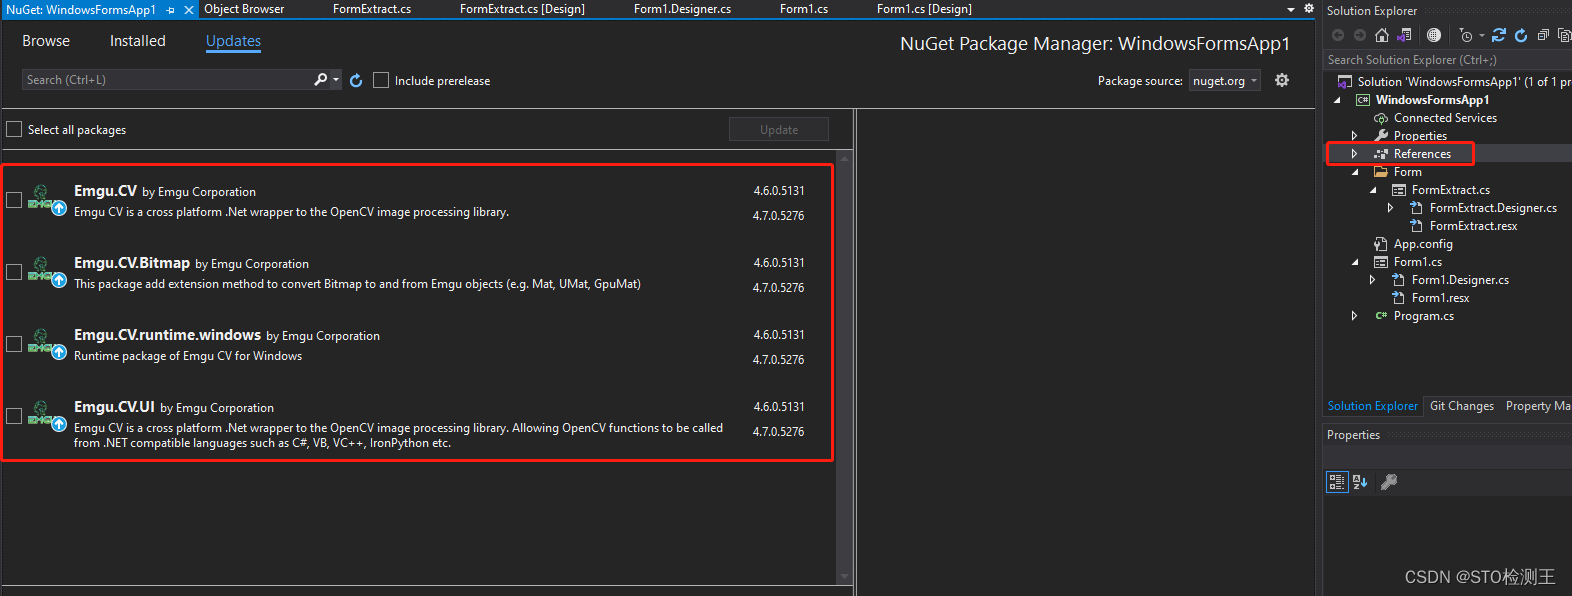Toggle the file nesting globe filter icon
Viewport: 1572px width, 596px height.
pos(1434,35)
